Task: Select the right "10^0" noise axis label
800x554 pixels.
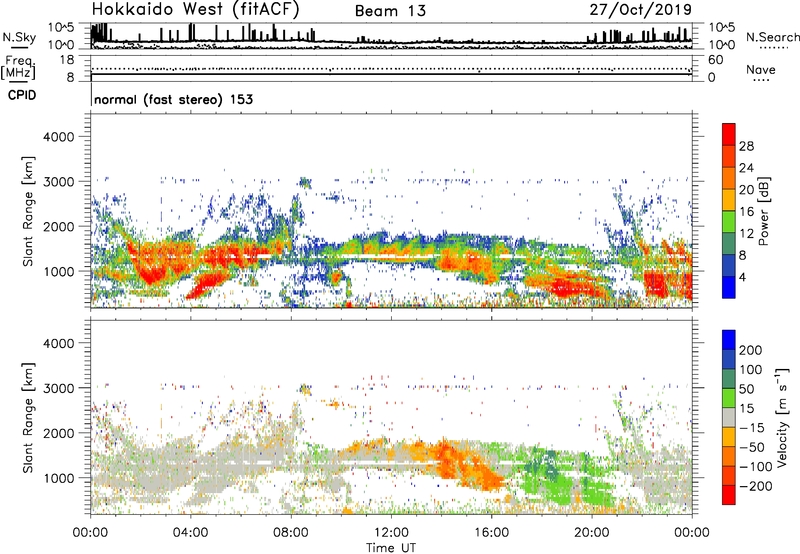Action: tap(722, 45)
